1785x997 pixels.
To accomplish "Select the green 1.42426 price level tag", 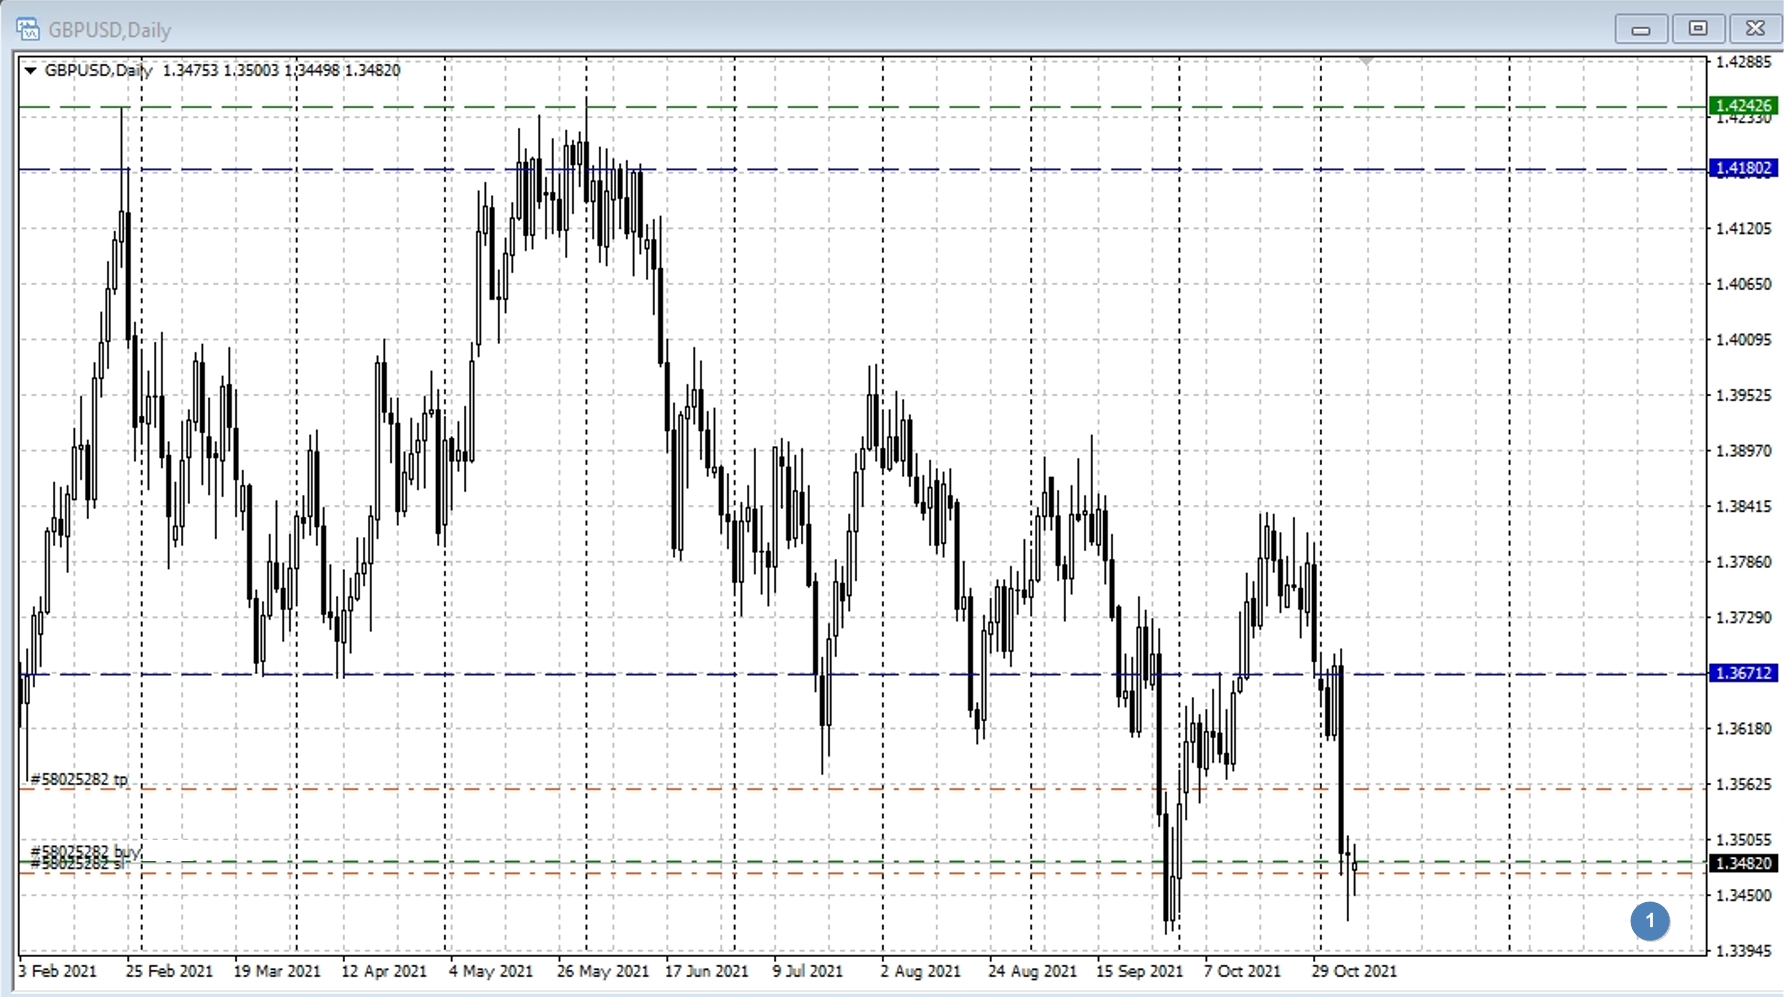I will [1743, 105].
